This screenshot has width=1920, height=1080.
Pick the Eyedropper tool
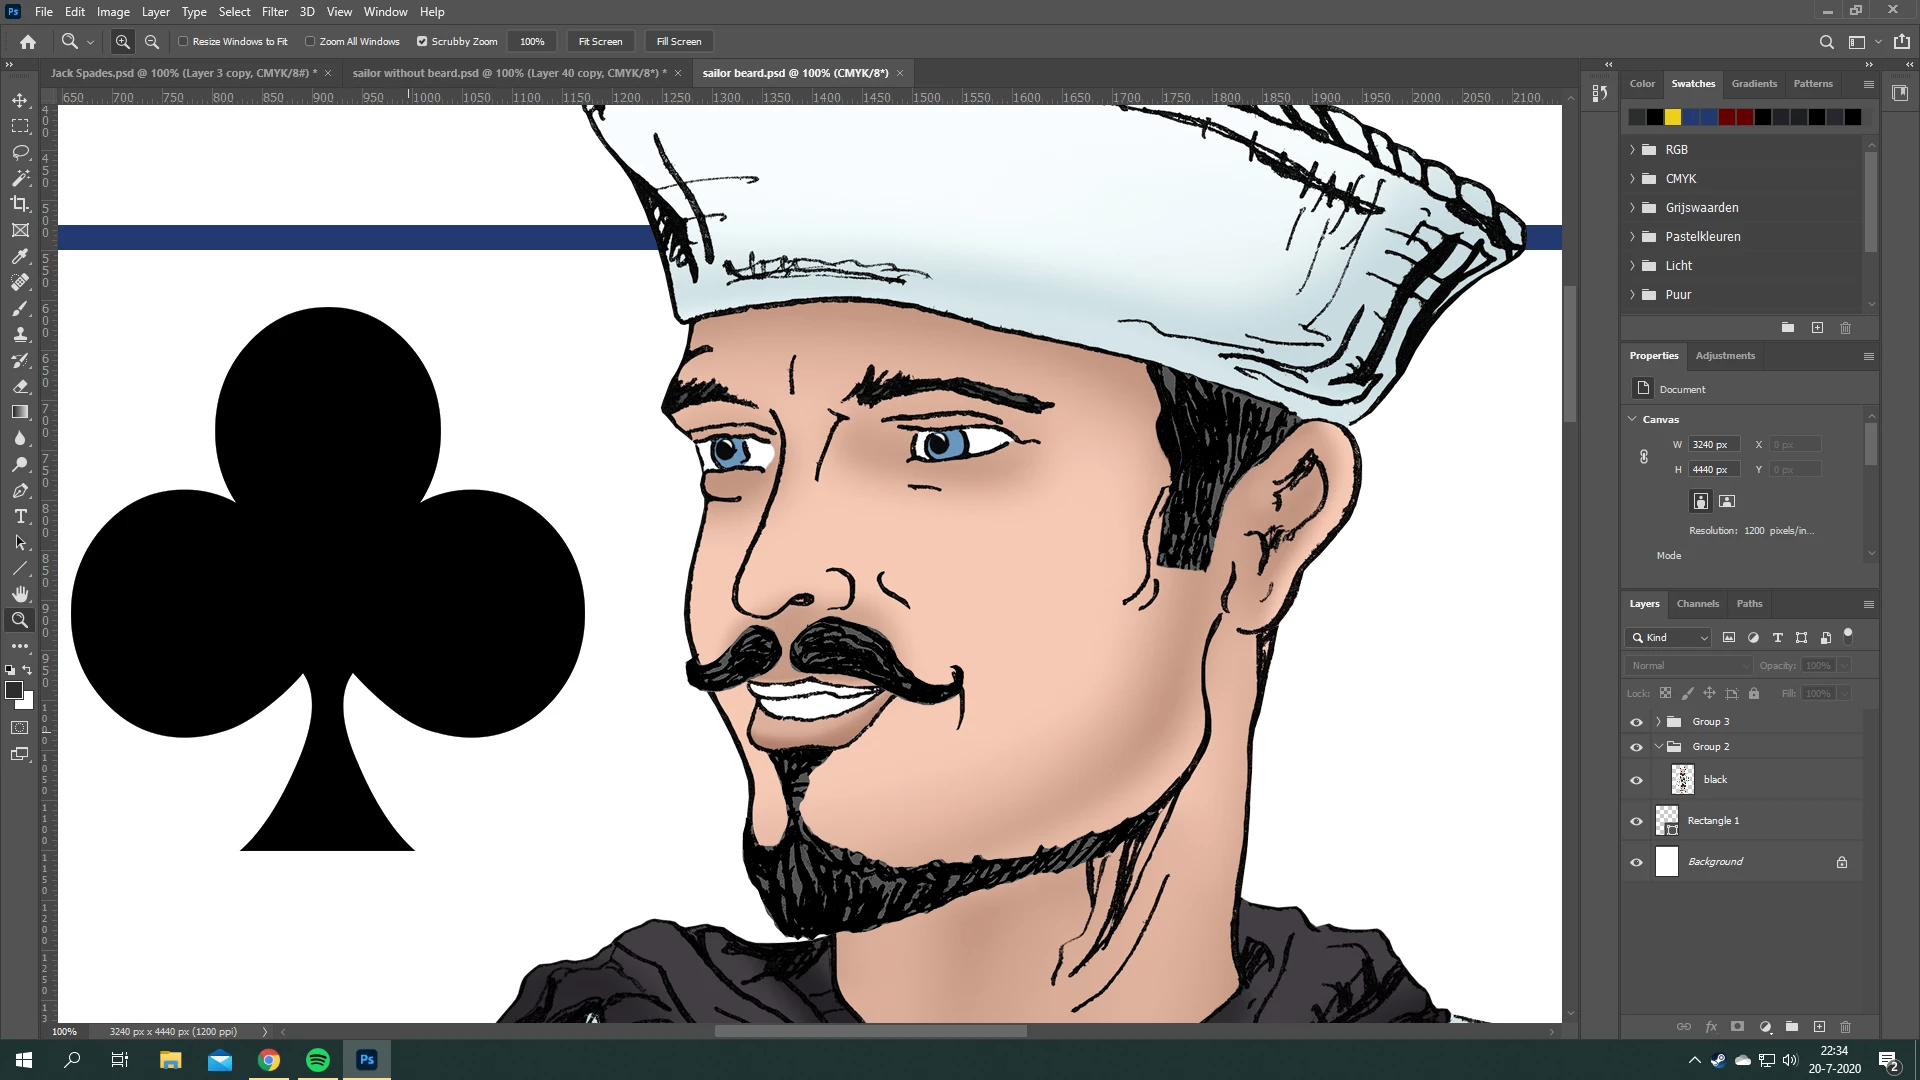coord(20,256)
